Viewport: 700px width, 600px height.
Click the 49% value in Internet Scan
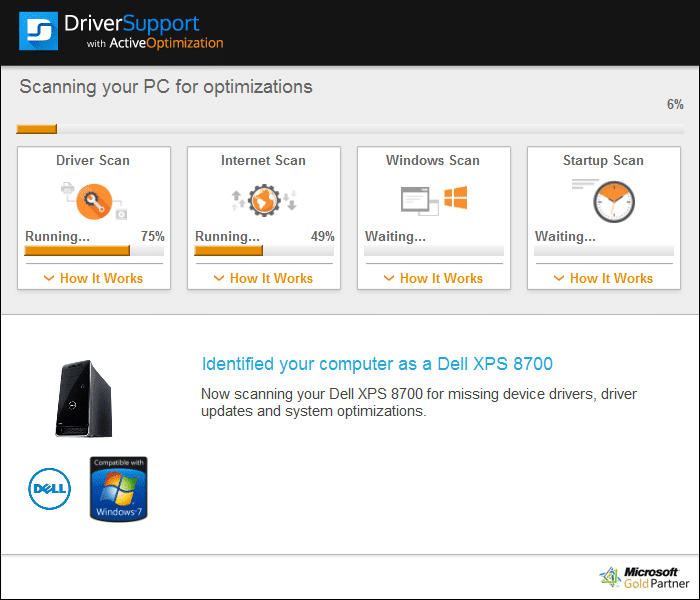point(323,236)
